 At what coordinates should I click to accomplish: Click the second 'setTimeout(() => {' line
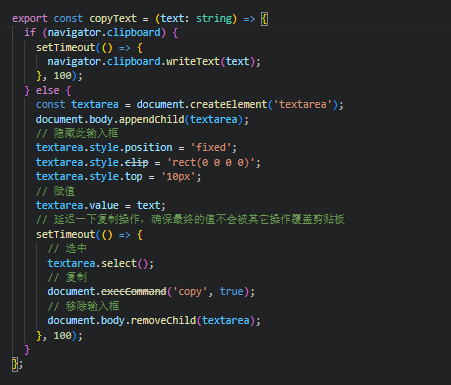click(89, 235)
